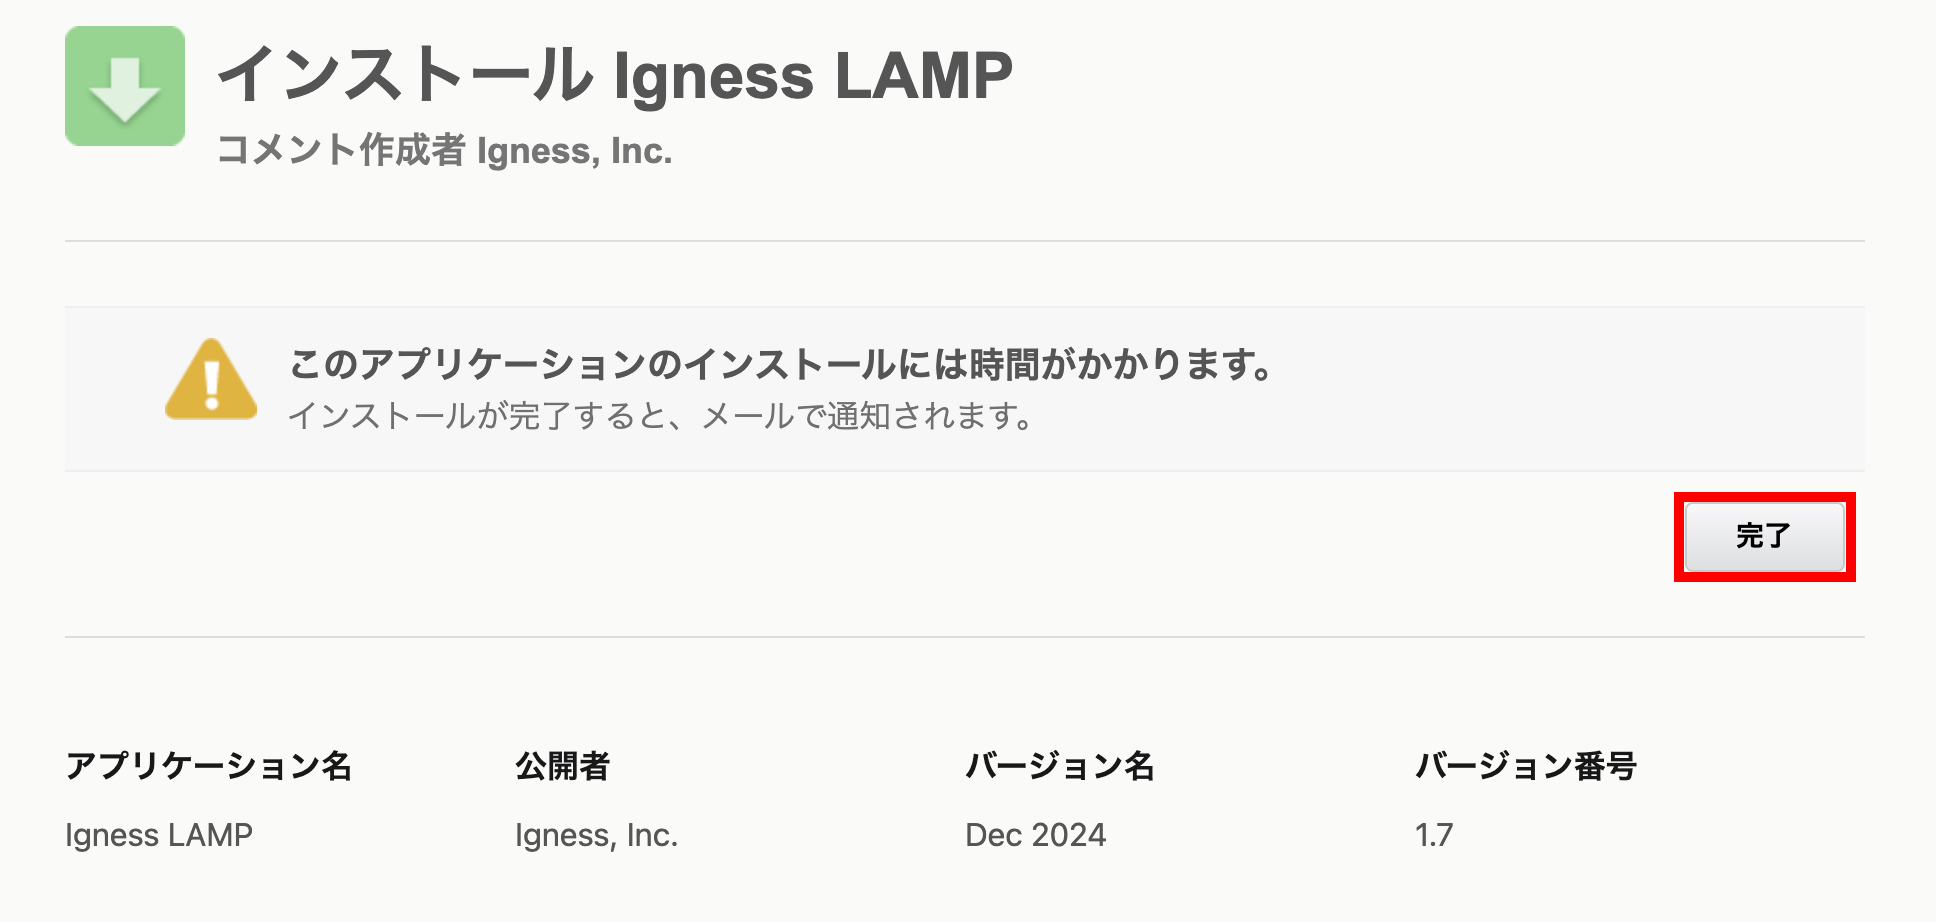Click the email notification text in warning box
The image size is (1936, 922).
(x=660, y=416)
